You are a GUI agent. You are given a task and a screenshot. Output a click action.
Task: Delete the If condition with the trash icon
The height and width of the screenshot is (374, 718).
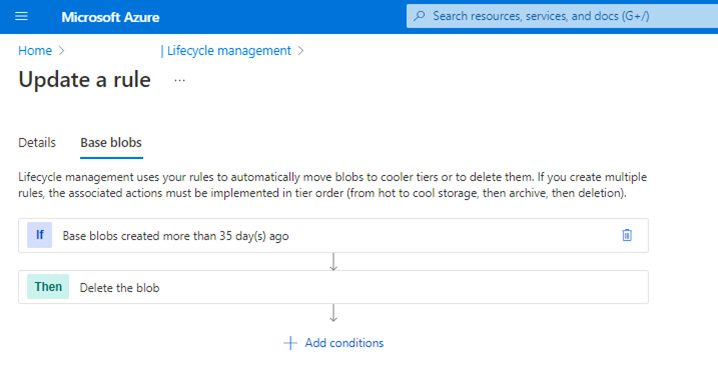627,235
